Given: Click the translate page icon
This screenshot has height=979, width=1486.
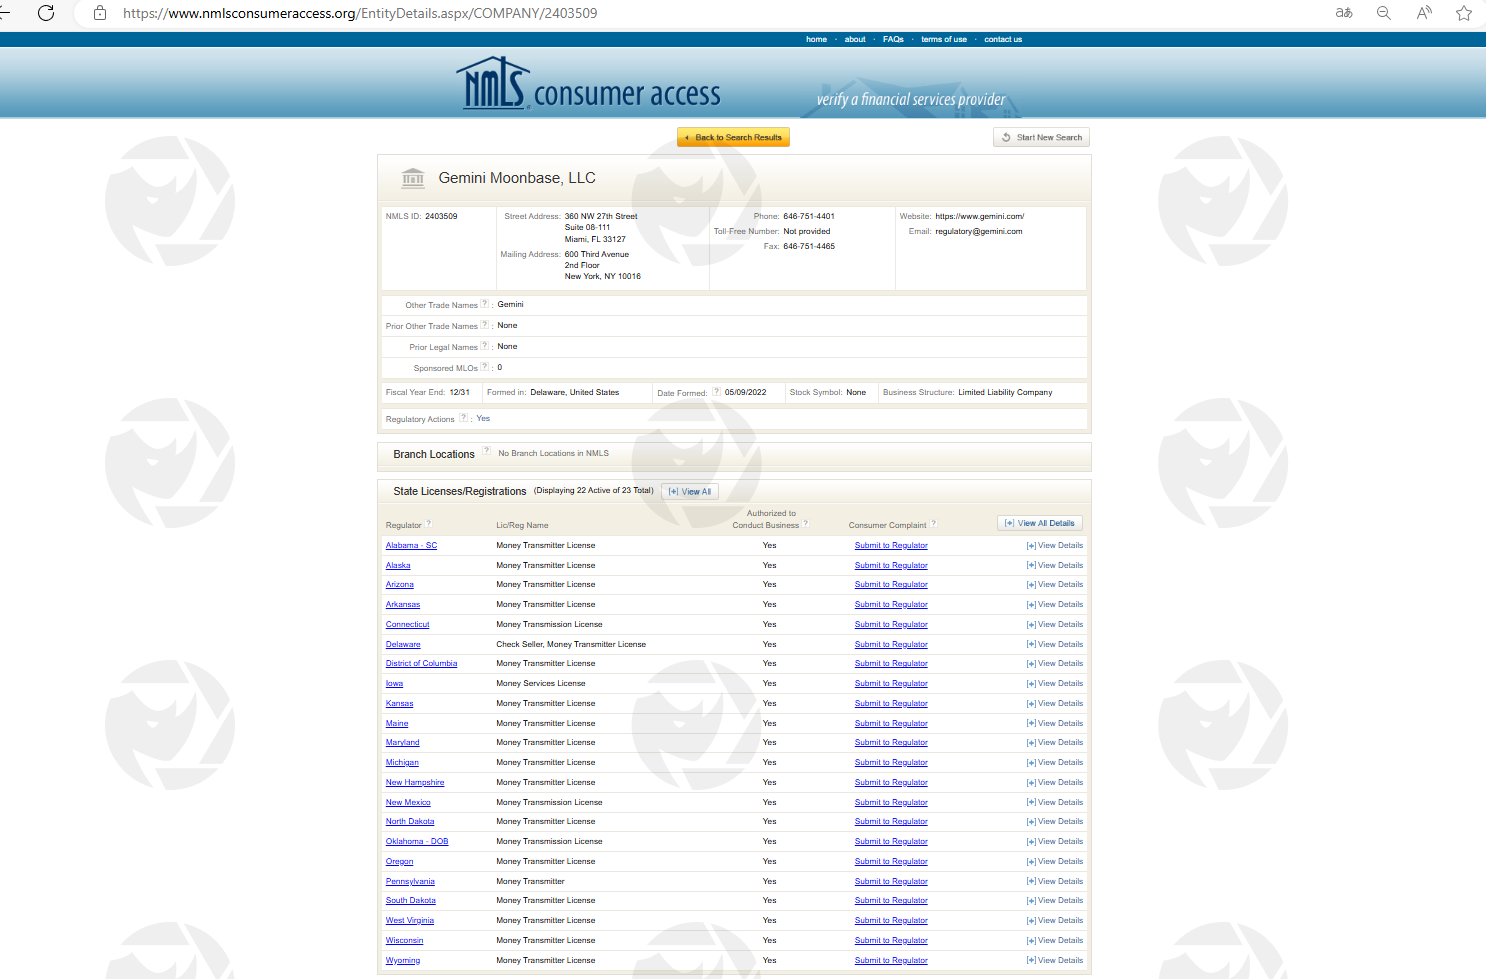Looking at the screenshot, I should click(x=1344, y=13).
